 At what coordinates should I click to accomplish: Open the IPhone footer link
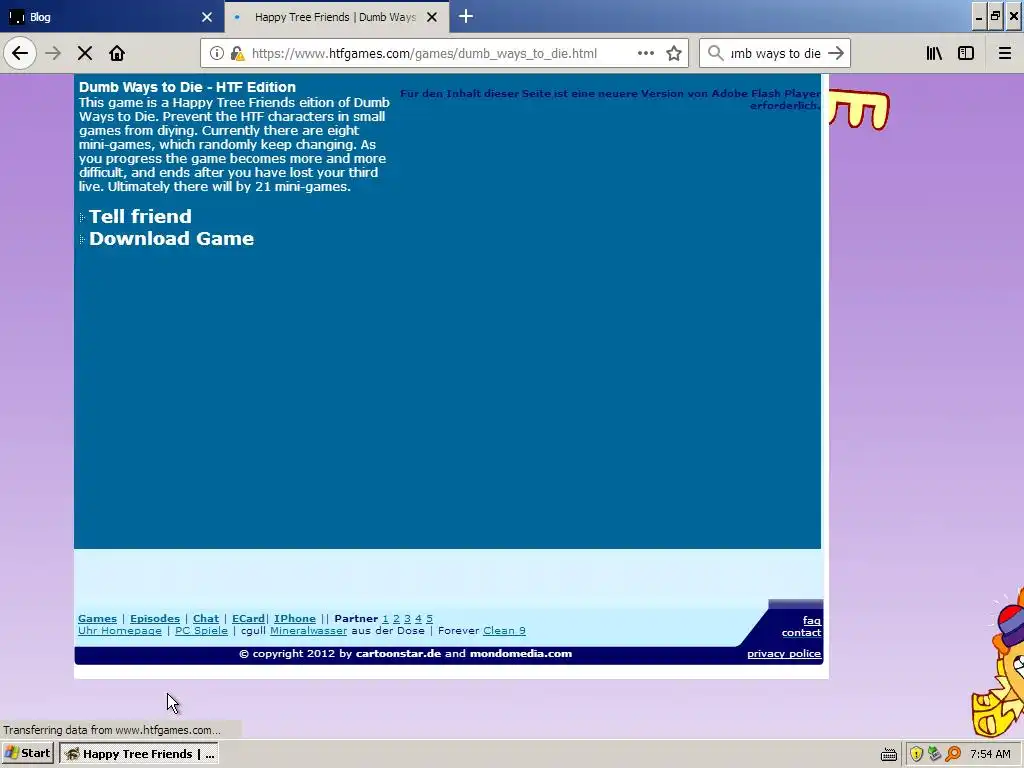pos(295,618)
